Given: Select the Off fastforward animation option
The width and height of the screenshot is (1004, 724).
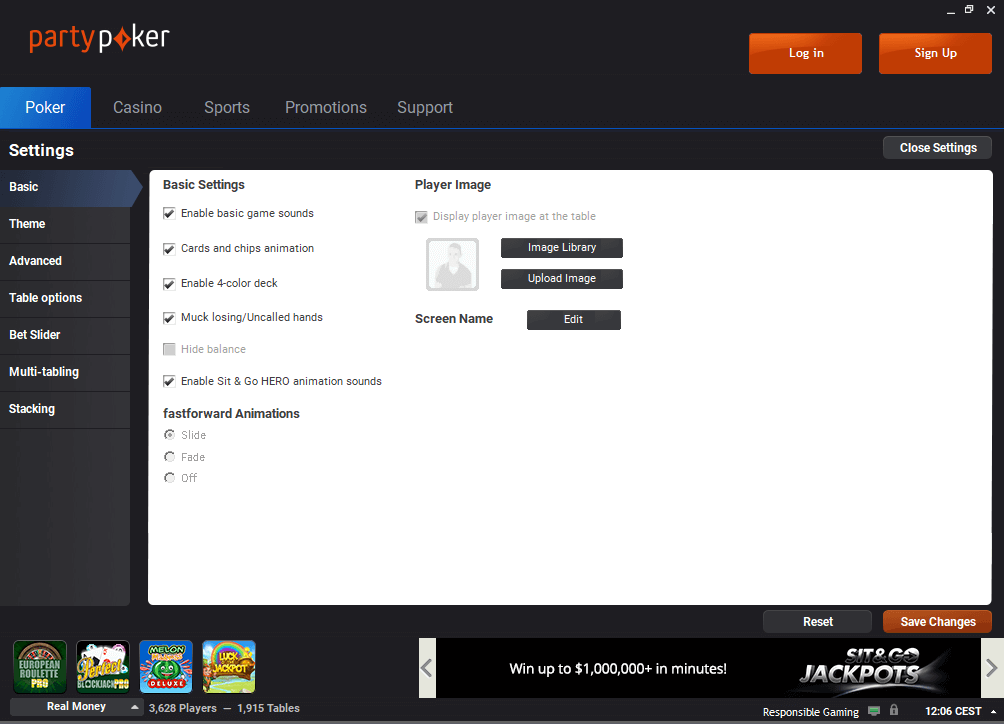Looking at the screenshot, I should 169,478.
